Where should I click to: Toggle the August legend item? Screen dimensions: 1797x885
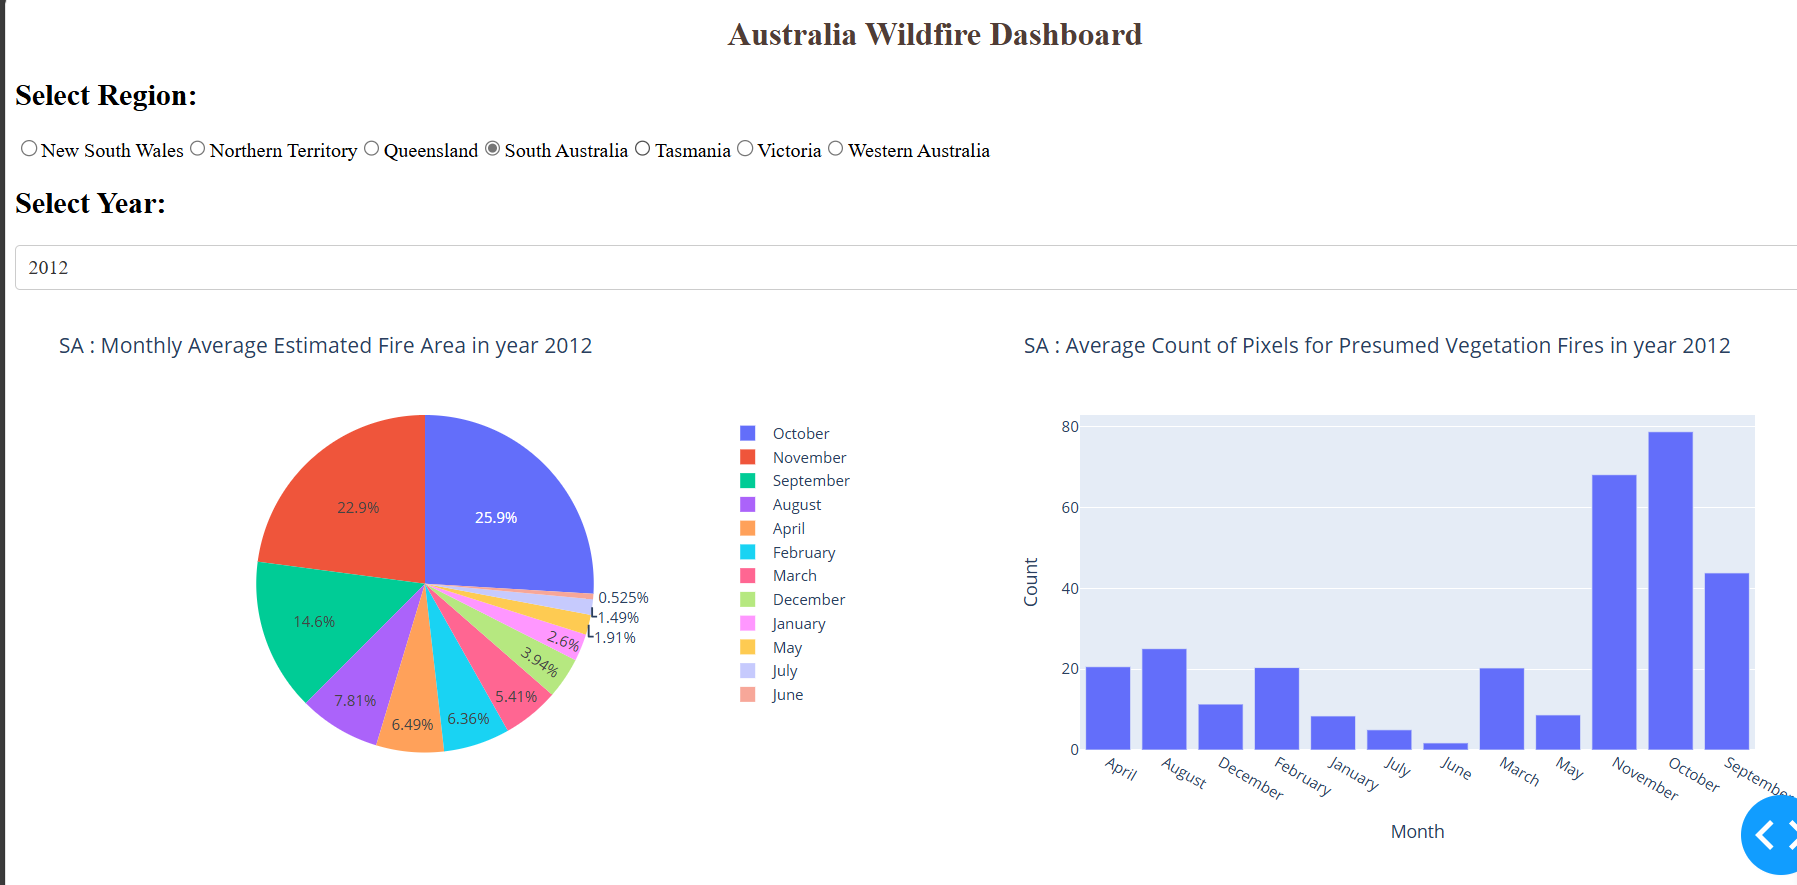[796, 505]
